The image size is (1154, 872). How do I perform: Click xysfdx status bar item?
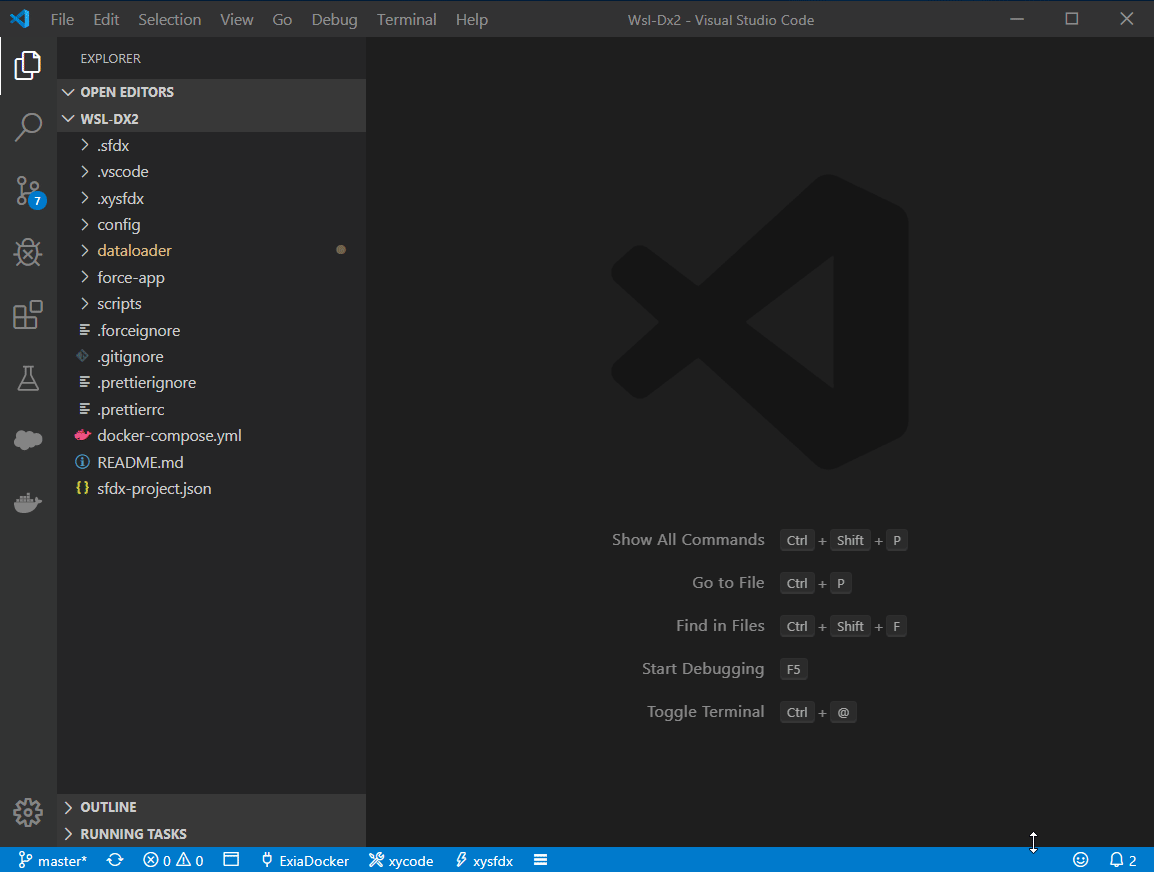point(484,860)
